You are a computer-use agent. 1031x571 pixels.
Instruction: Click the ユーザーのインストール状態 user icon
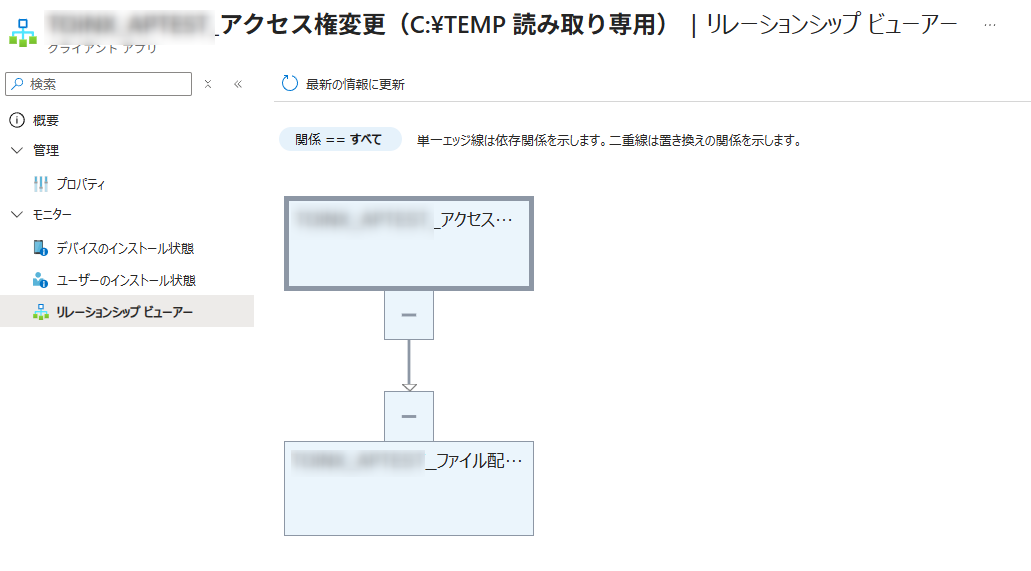(41, 280)
